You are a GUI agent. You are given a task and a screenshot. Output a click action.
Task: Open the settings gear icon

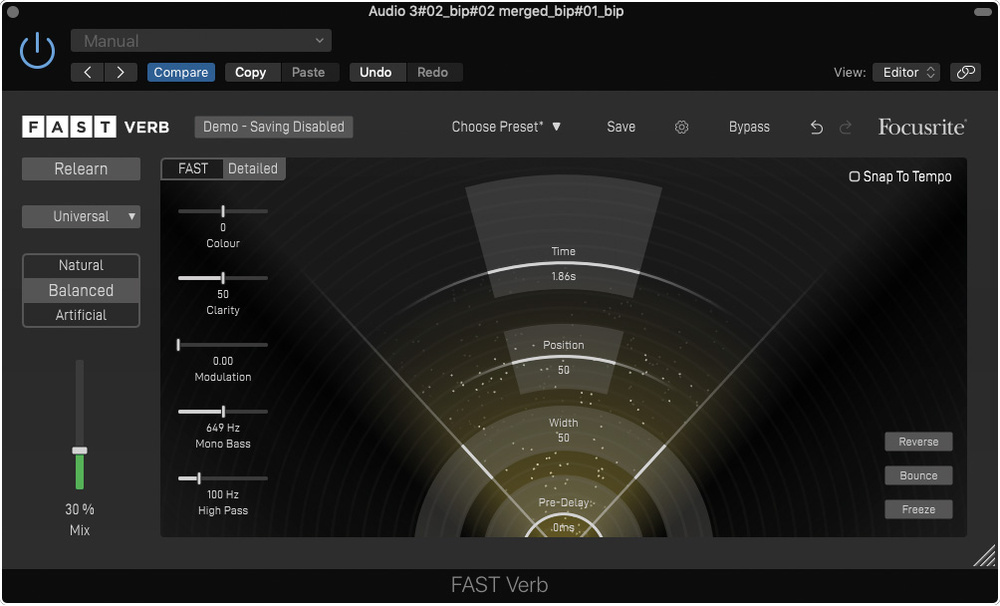[x=682, y=127]
